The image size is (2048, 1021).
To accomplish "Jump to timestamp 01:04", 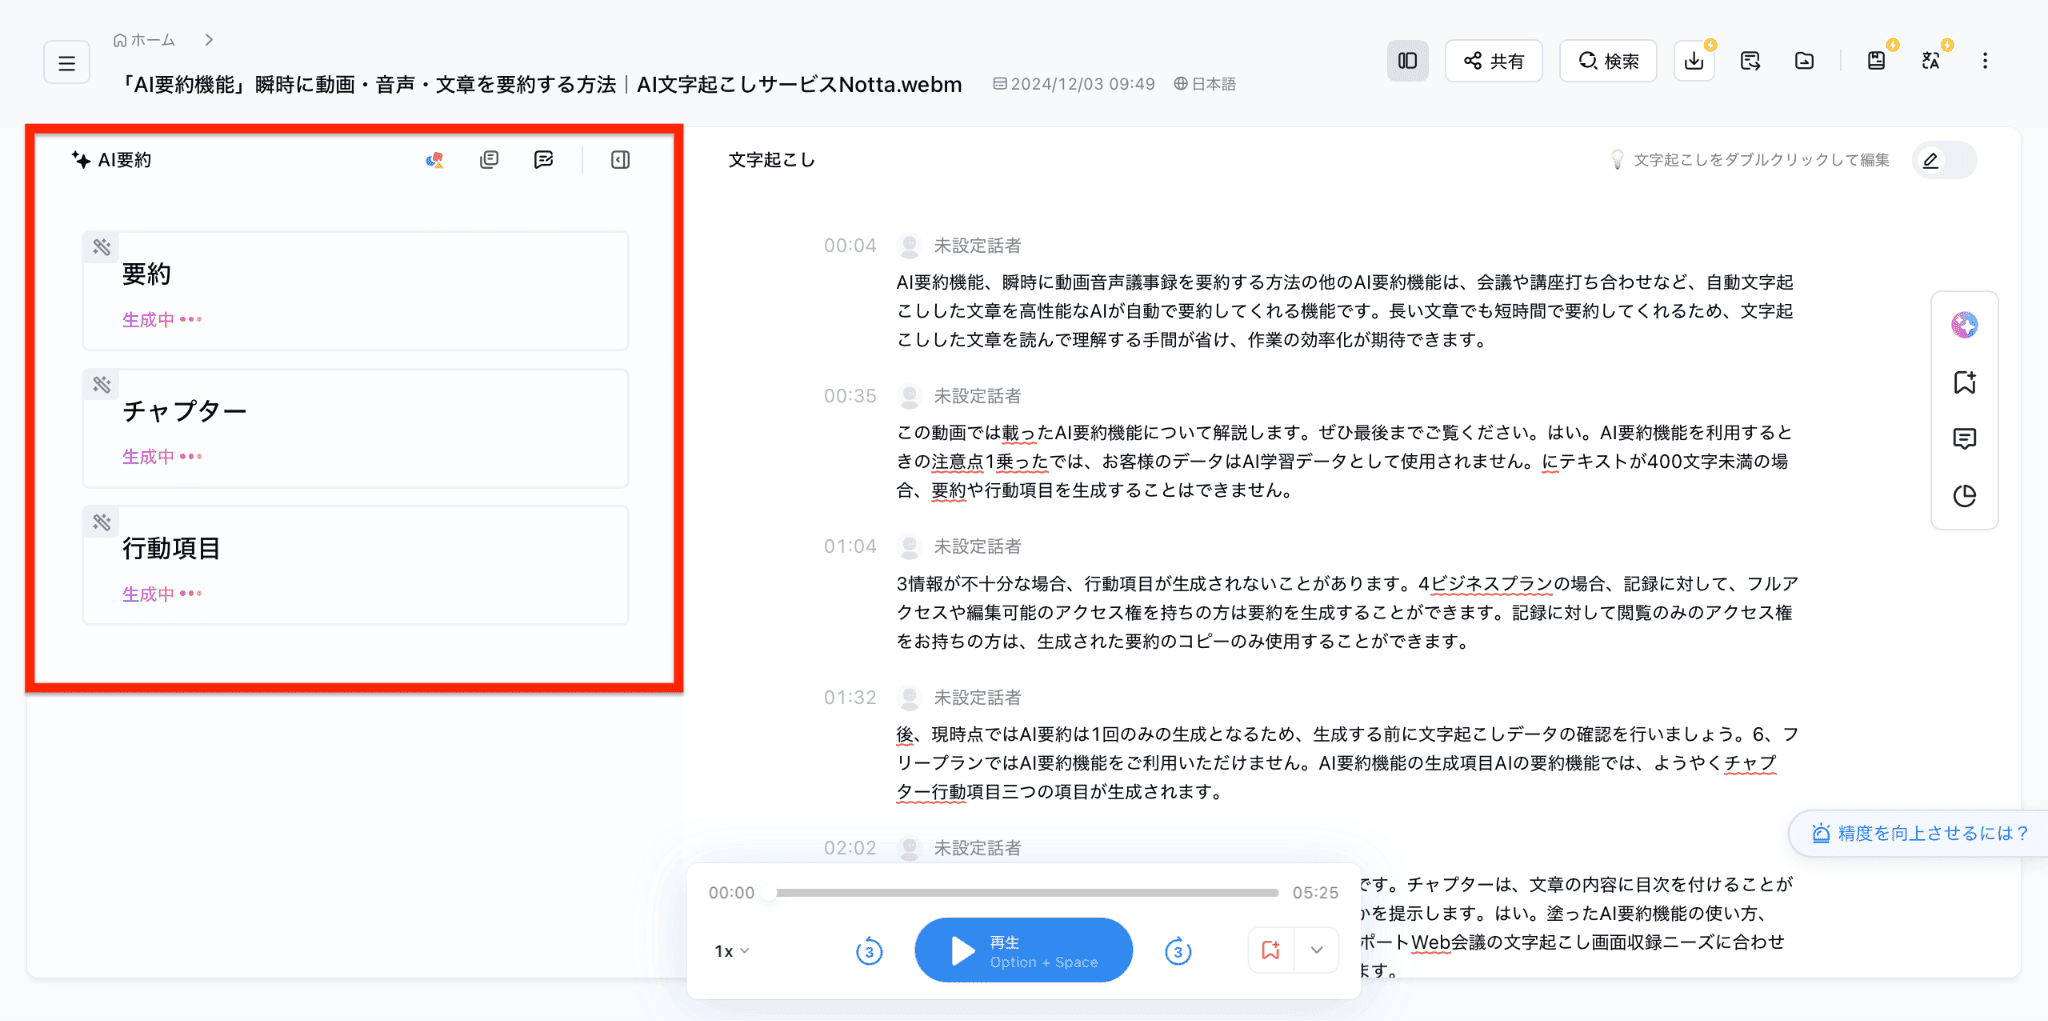I will (850, 546).
